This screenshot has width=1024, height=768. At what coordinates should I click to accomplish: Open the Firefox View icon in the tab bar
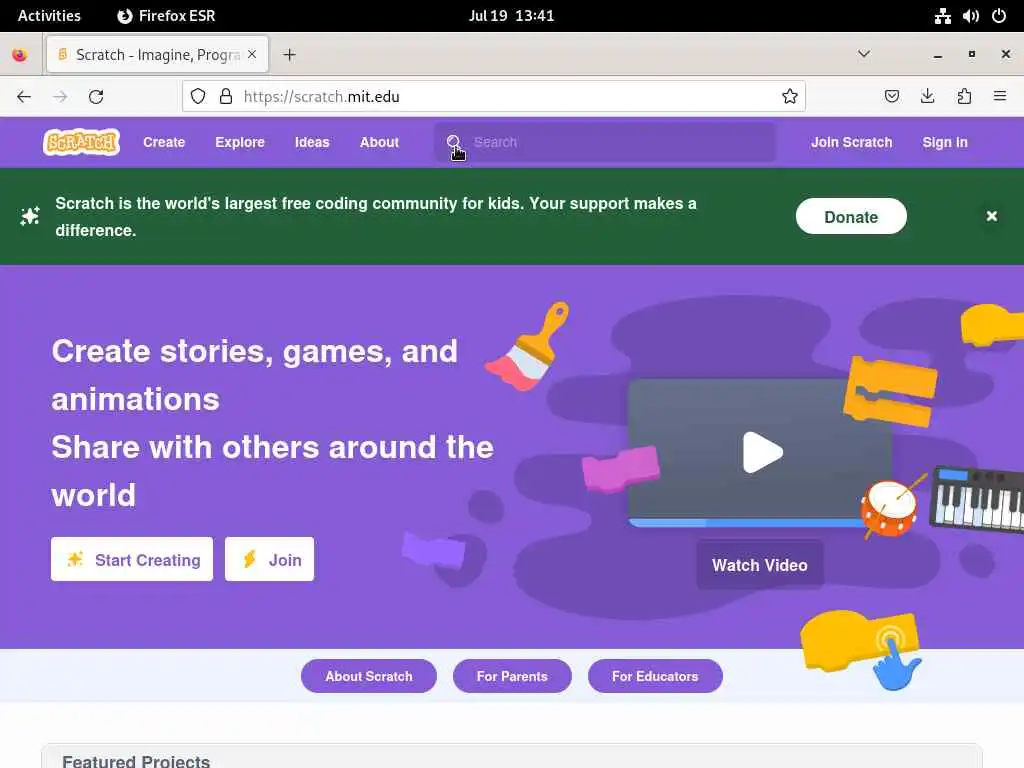pyautogui.click(x=20, y=55)
